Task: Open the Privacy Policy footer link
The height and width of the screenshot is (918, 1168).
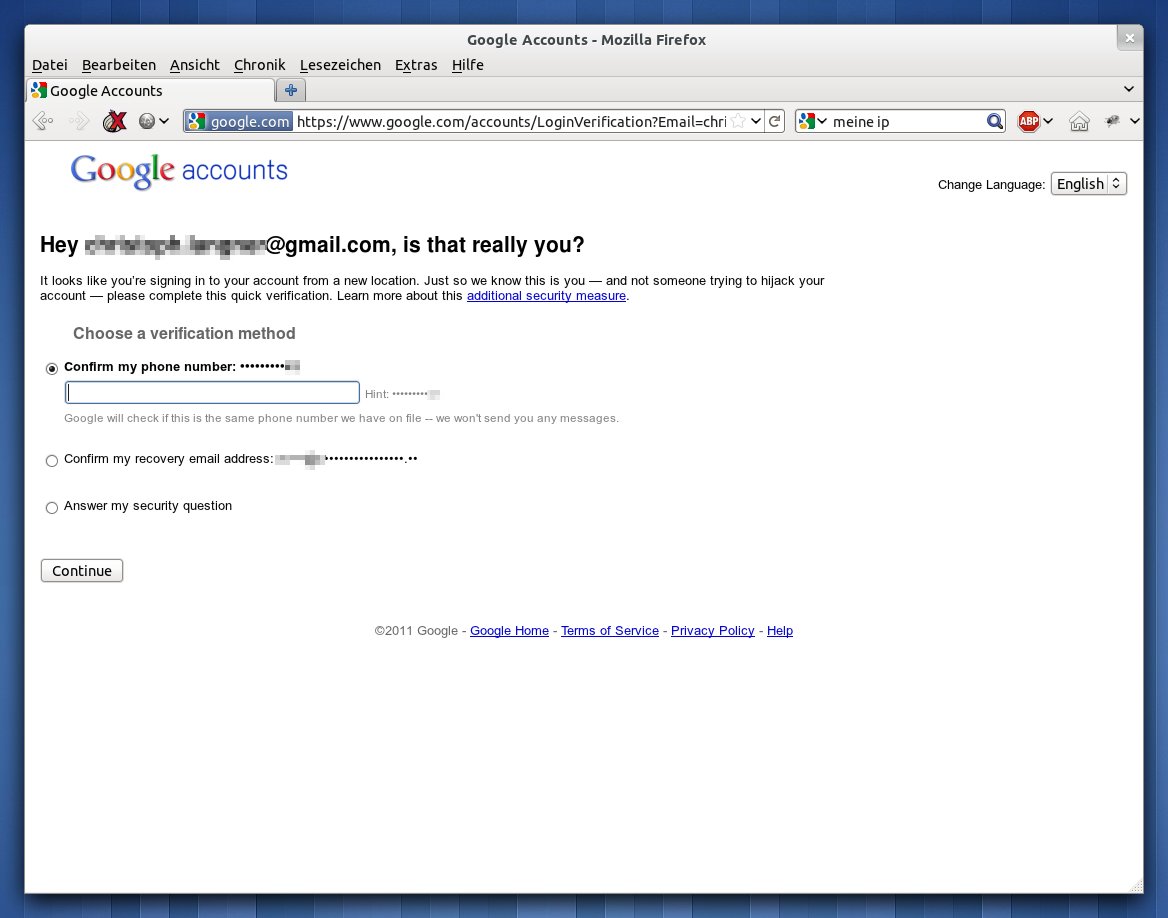Action: tap(712, 631)
